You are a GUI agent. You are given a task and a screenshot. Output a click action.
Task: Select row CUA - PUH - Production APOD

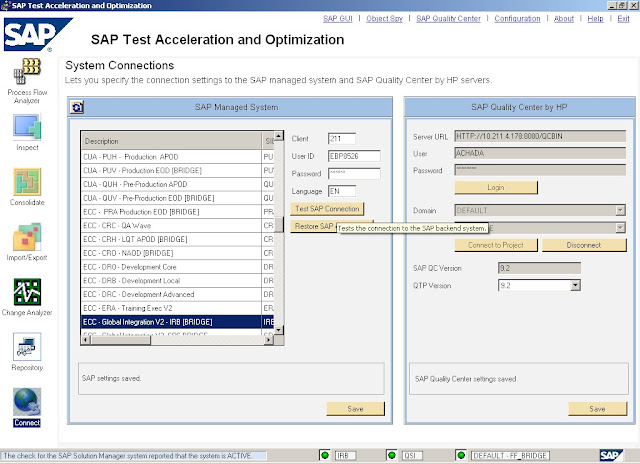(178, 157)
